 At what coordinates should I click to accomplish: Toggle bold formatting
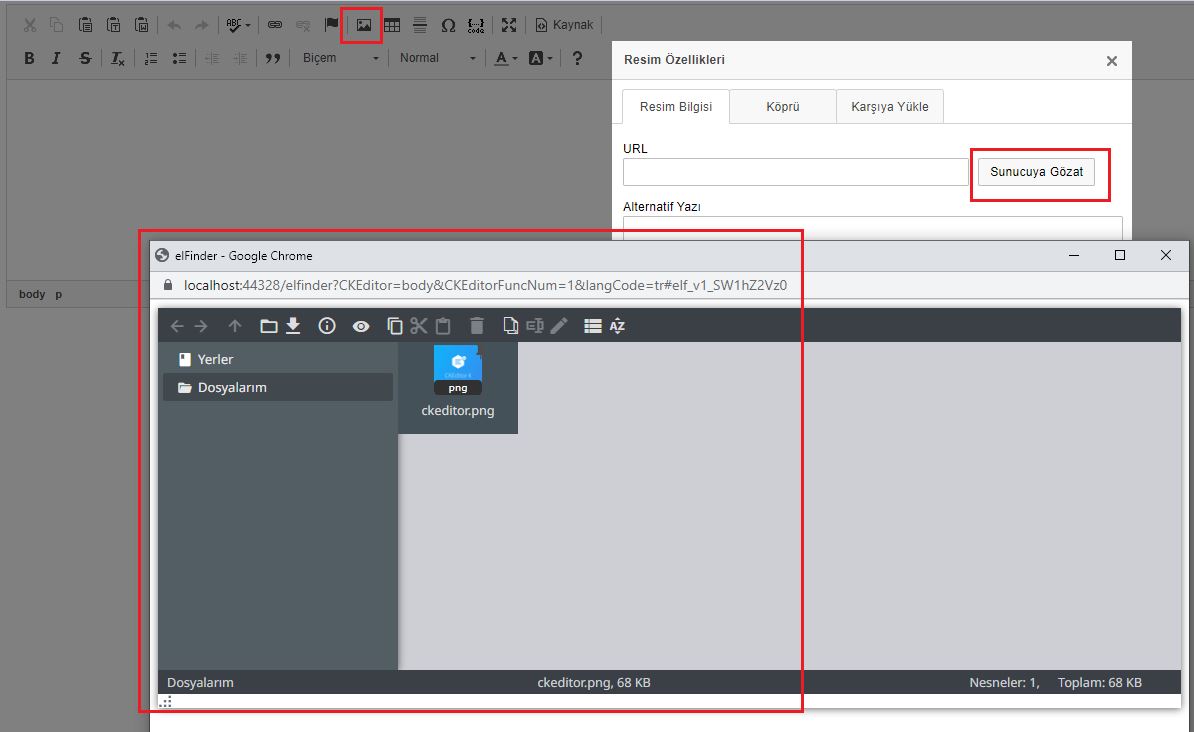[x=29, y=58]
